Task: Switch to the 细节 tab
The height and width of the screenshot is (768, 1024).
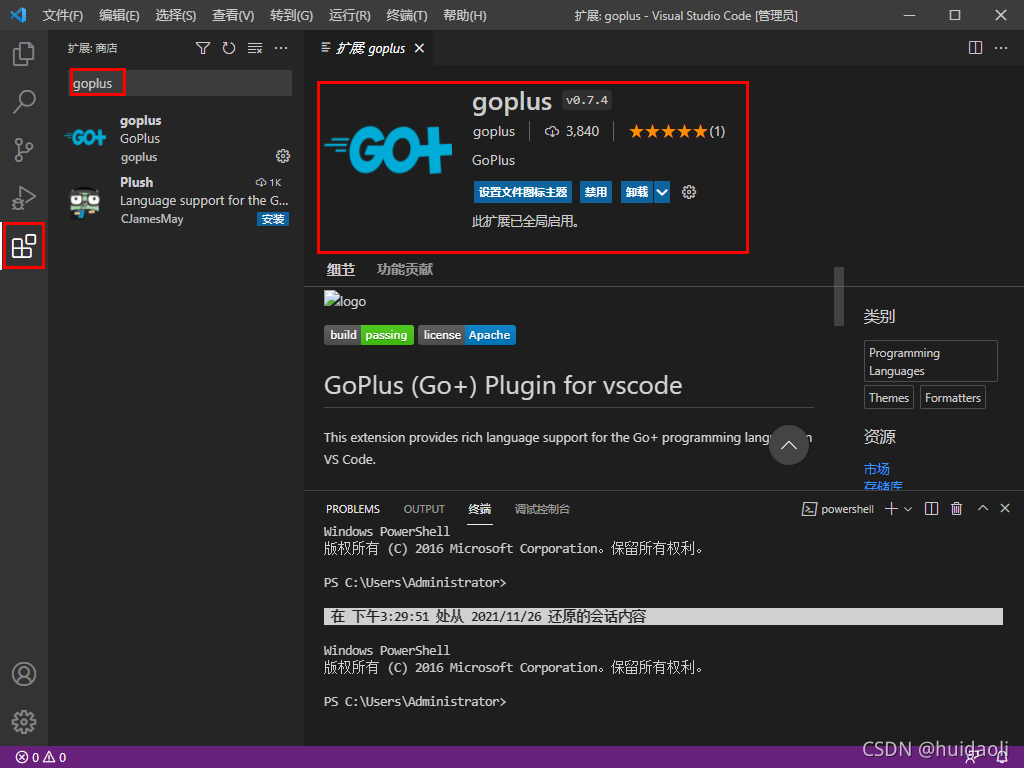Action: click(341, 269)
